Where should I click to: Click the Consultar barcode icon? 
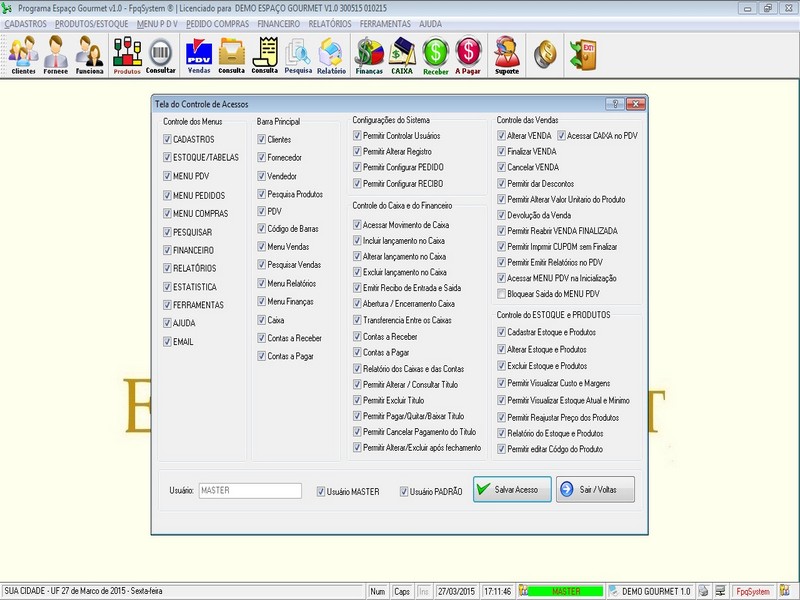pyautogui.click(x=160, y=55)
